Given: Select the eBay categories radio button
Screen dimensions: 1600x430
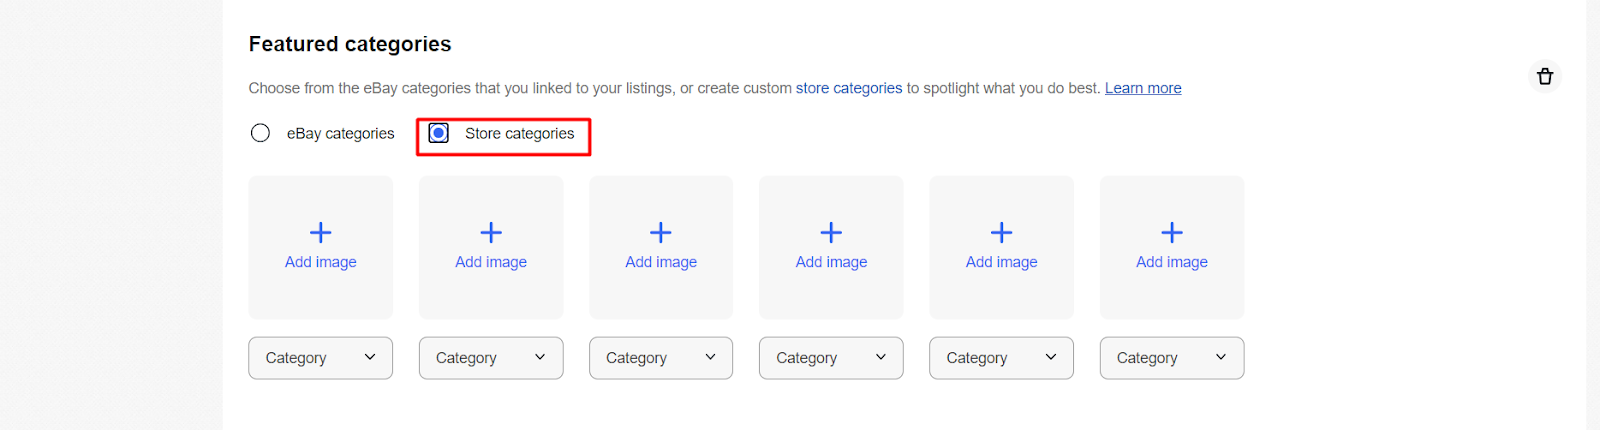Looking at the screenshot, I should pos(261,133).
